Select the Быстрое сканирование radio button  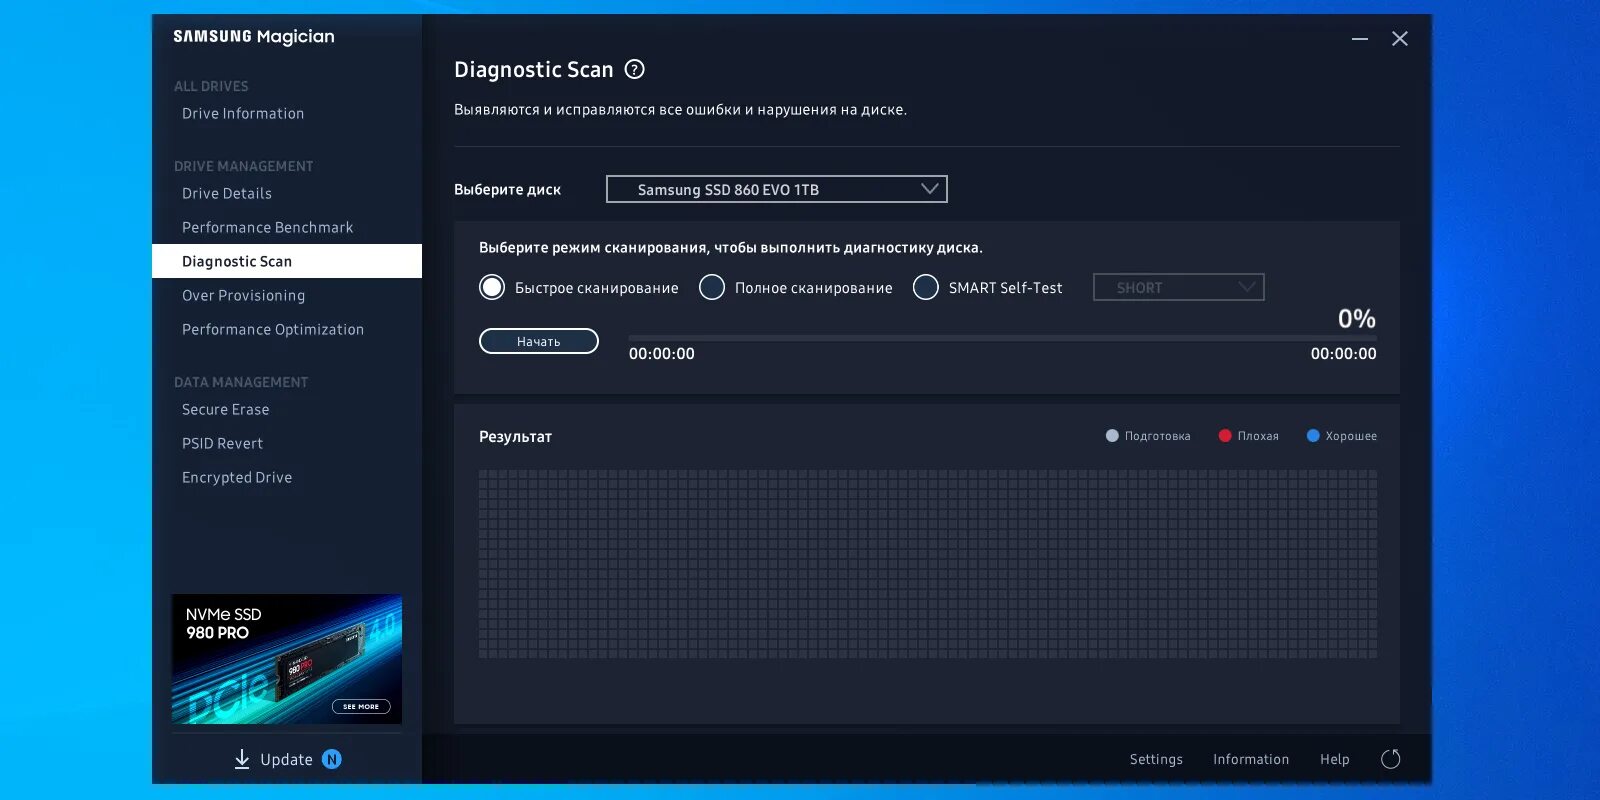(x=492, y=287)
